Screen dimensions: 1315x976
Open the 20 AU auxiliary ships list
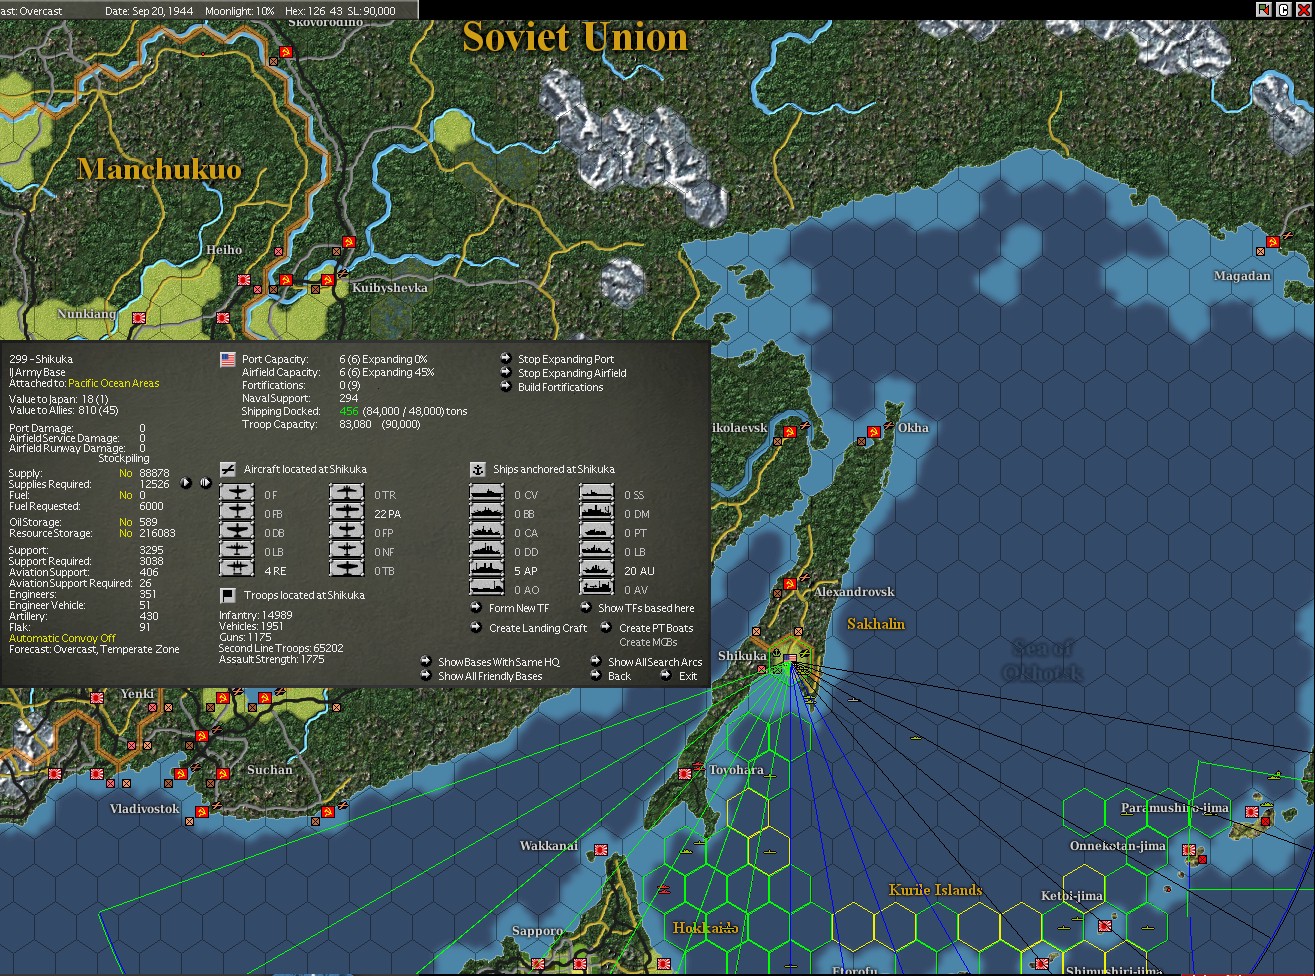[x=597, y=570]
